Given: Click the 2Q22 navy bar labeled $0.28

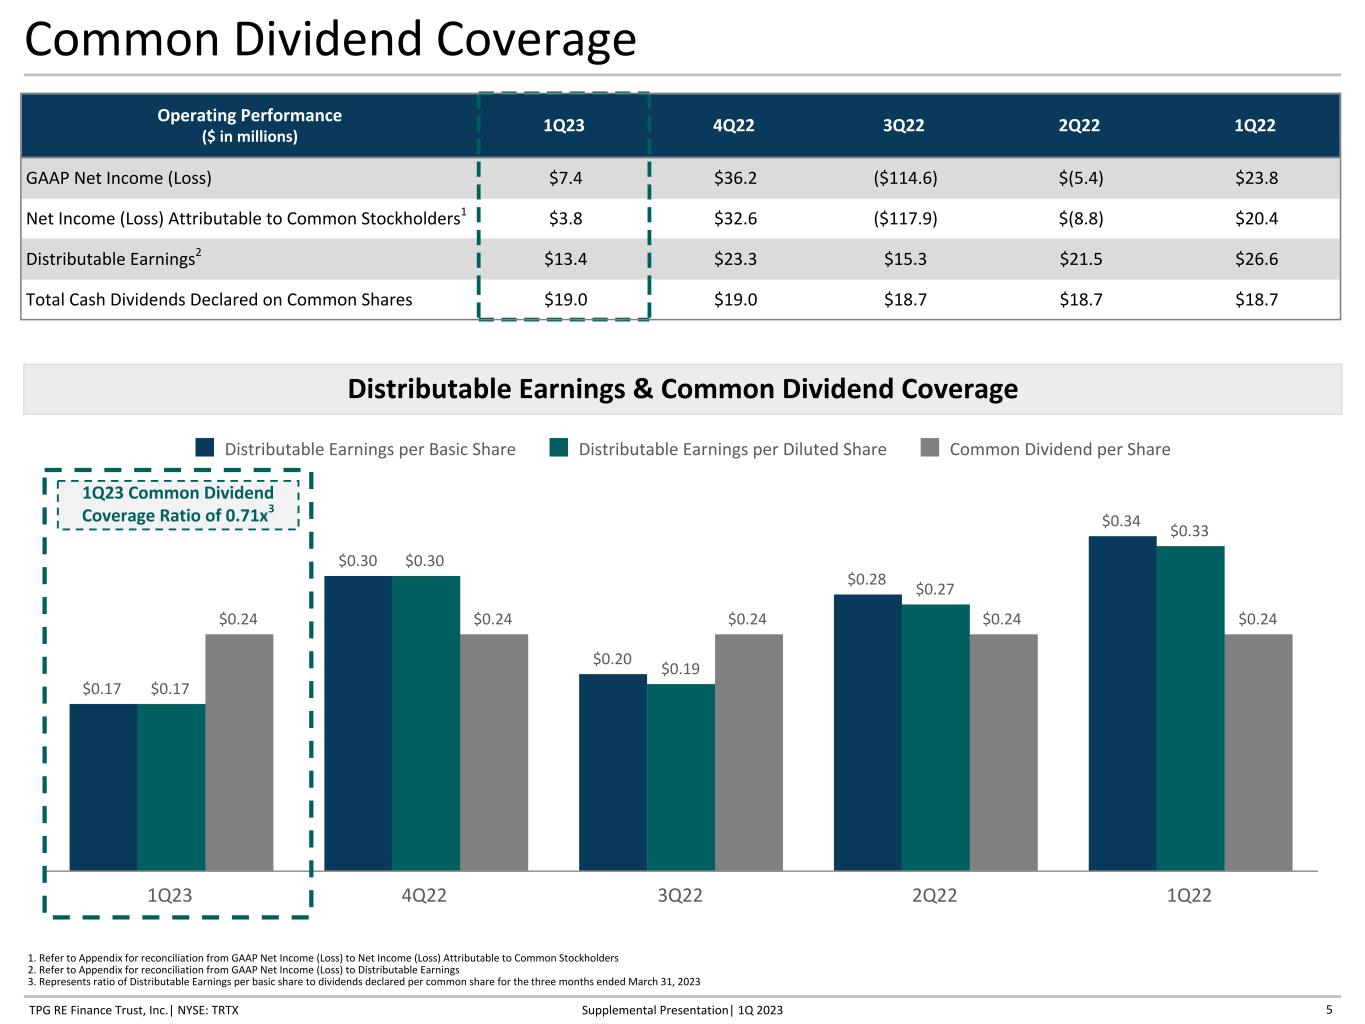Looking at the screenshot, I should (868, 733).
